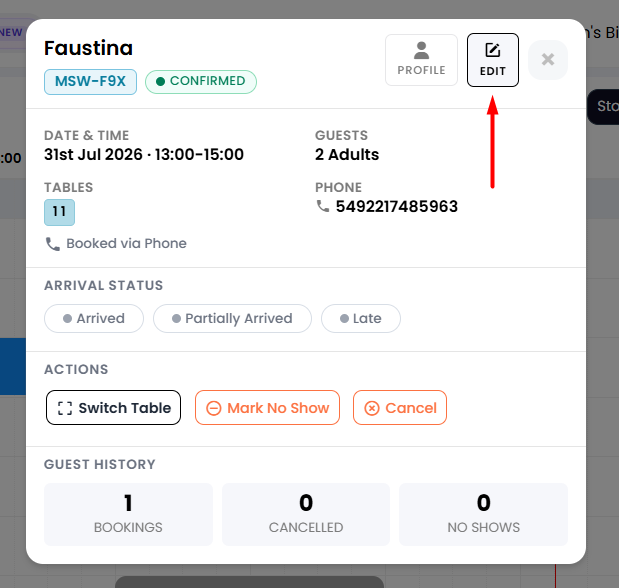This screenshot has height=588, width=619.
Task: Click the Cancel circle-x icon
Action: [372, 408]
